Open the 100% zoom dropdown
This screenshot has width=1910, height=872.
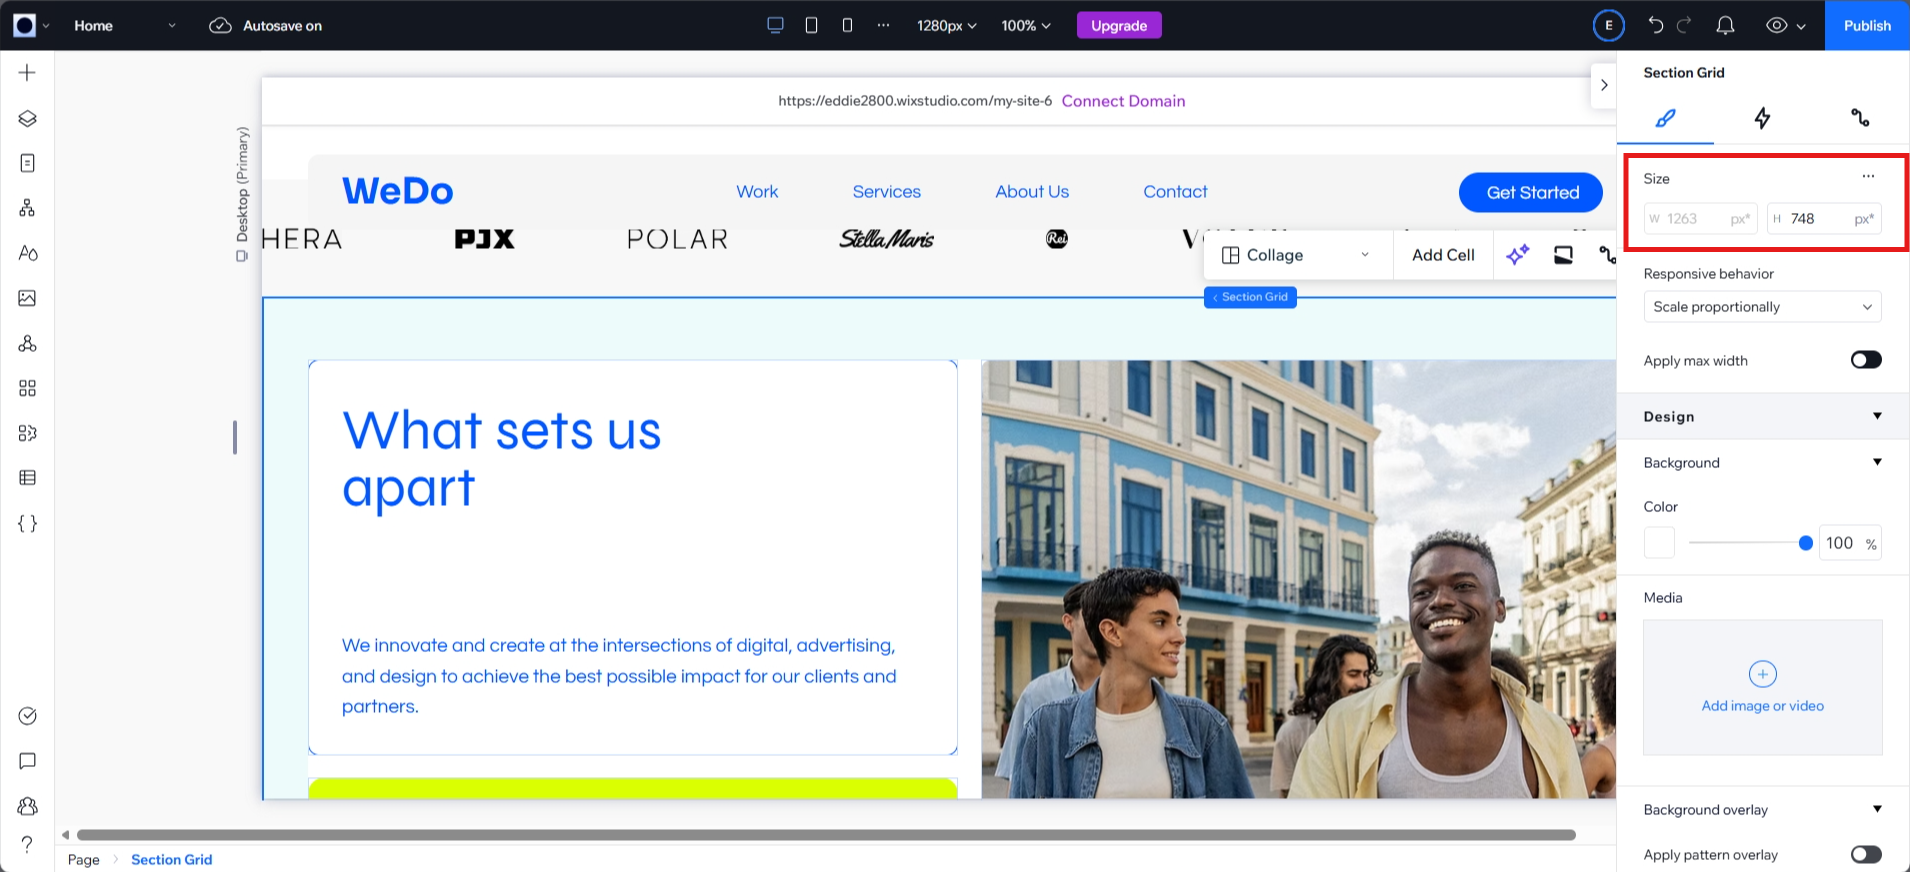coord(1026,25)
